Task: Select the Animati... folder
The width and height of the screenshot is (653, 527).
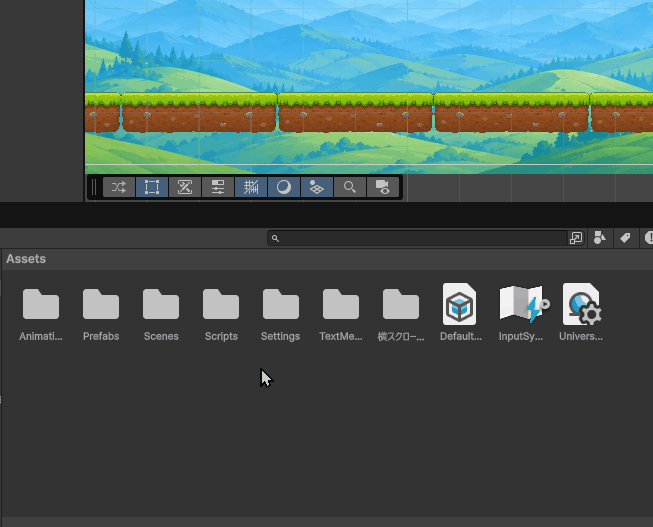Action: pyautogui.click(x=41, y=313)
